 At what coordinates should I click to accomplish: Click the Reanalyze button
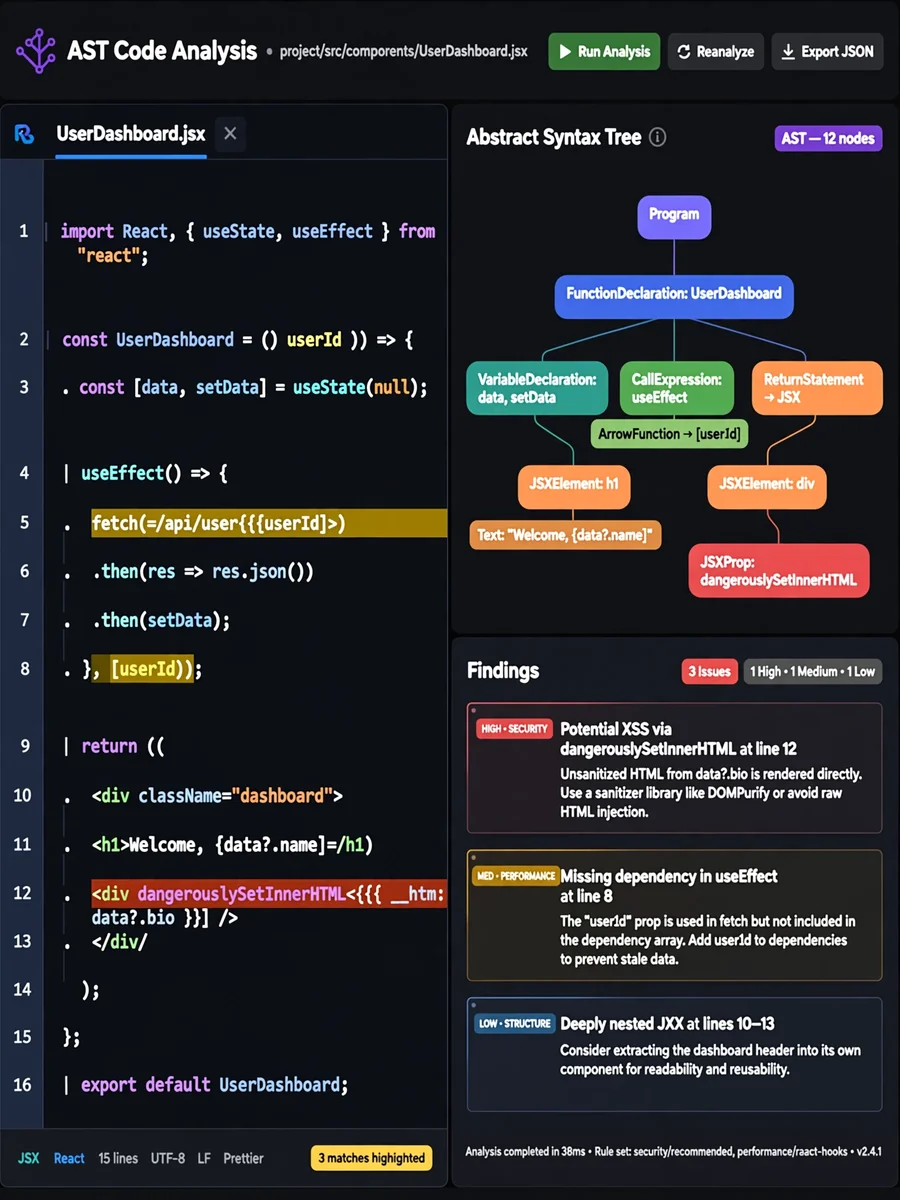[x=716, y=51]
